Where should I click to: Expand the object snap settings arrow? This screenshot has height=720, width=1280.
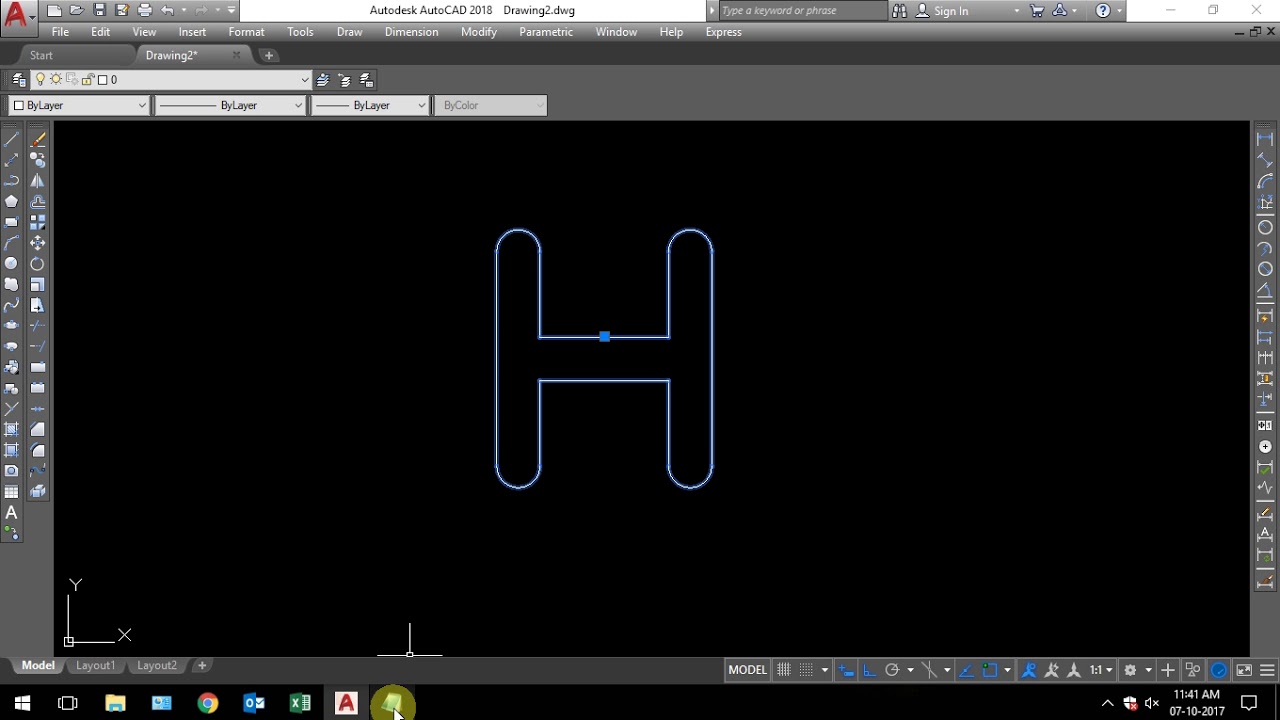coord(1007,670)
